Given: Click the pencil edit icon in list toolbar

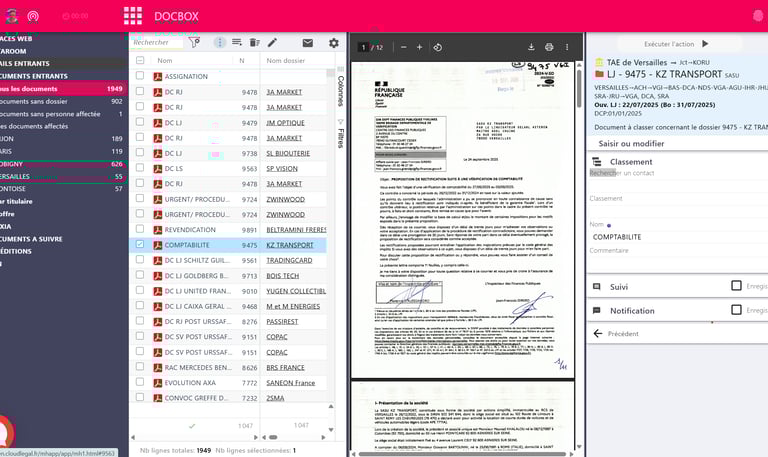Looking at the screenshot, I should point(272,43).
